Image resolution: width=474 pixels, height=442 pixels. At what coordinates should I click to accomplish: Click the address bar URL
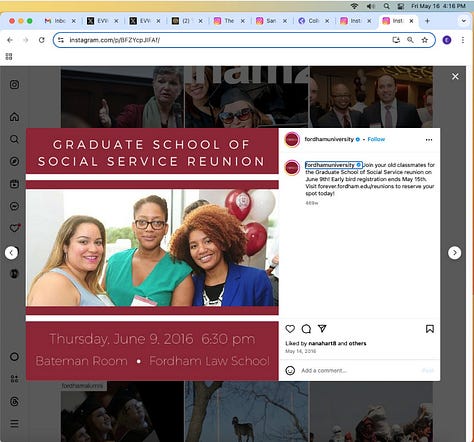click(115, 40)
